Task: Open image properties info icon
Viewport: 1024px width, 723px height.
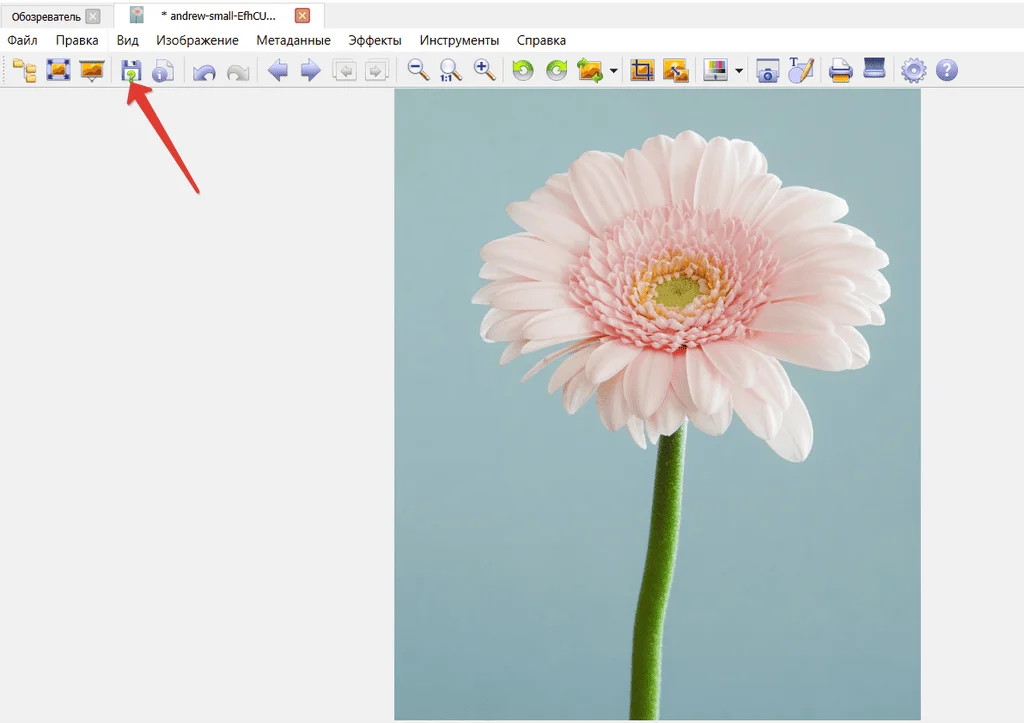Action: click(x=163, y=71)
